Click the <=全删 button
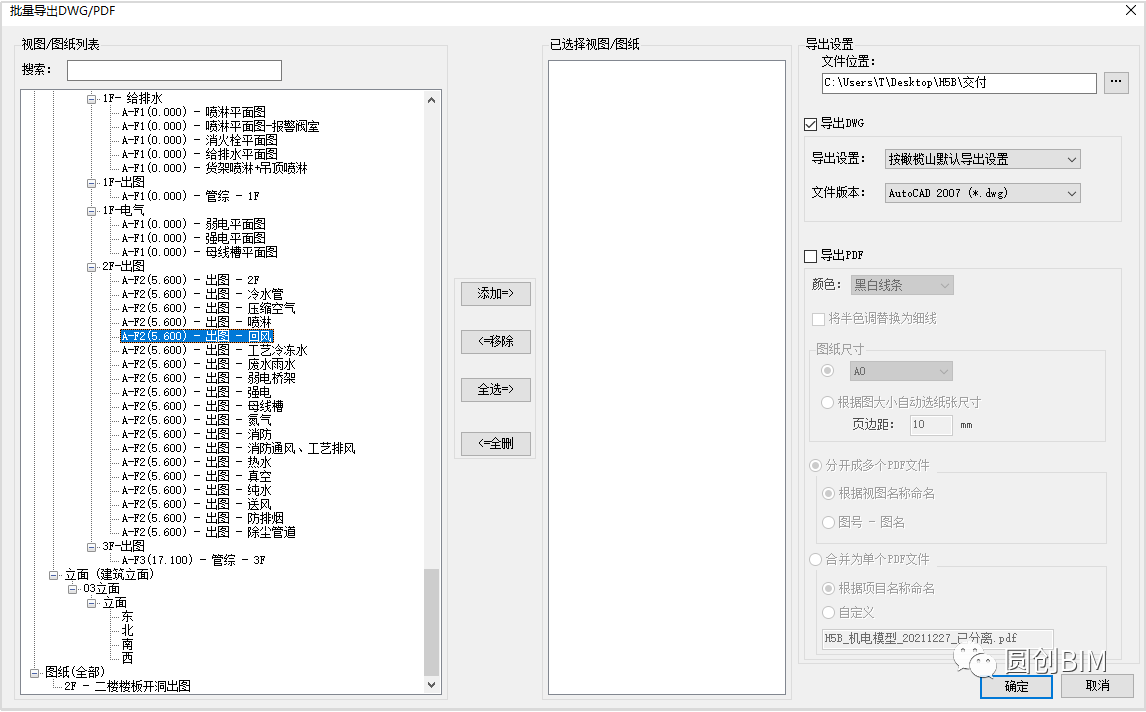The image size is (1146, 712). 496,444
